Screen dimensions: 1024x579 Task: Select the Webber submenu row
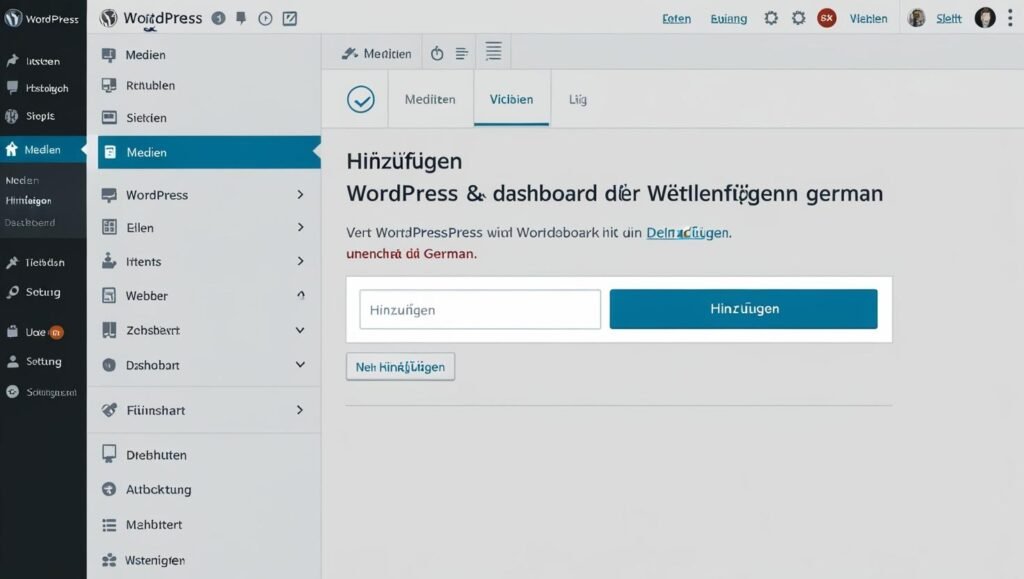point(204,296)
